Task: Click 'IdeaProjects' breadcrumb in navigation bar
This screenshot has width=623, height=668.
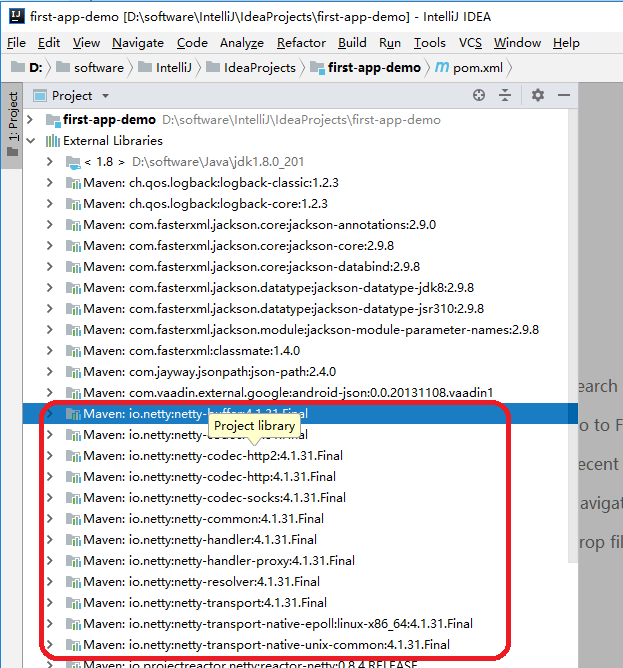Action: [x=260, y=67]
